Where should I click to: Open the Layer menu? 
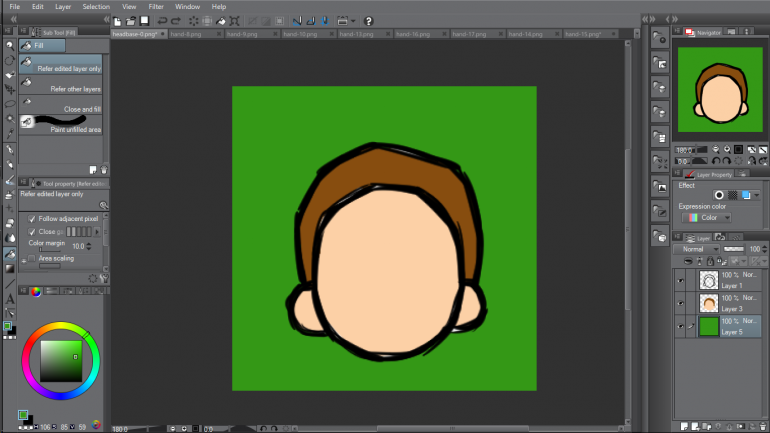tap(63, 7)
